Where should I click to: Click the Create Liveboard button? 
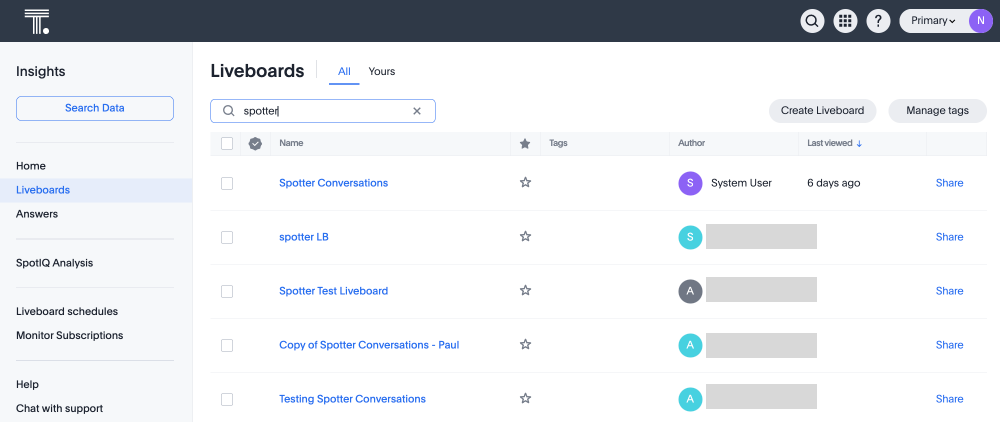click(x=822, y=111)
